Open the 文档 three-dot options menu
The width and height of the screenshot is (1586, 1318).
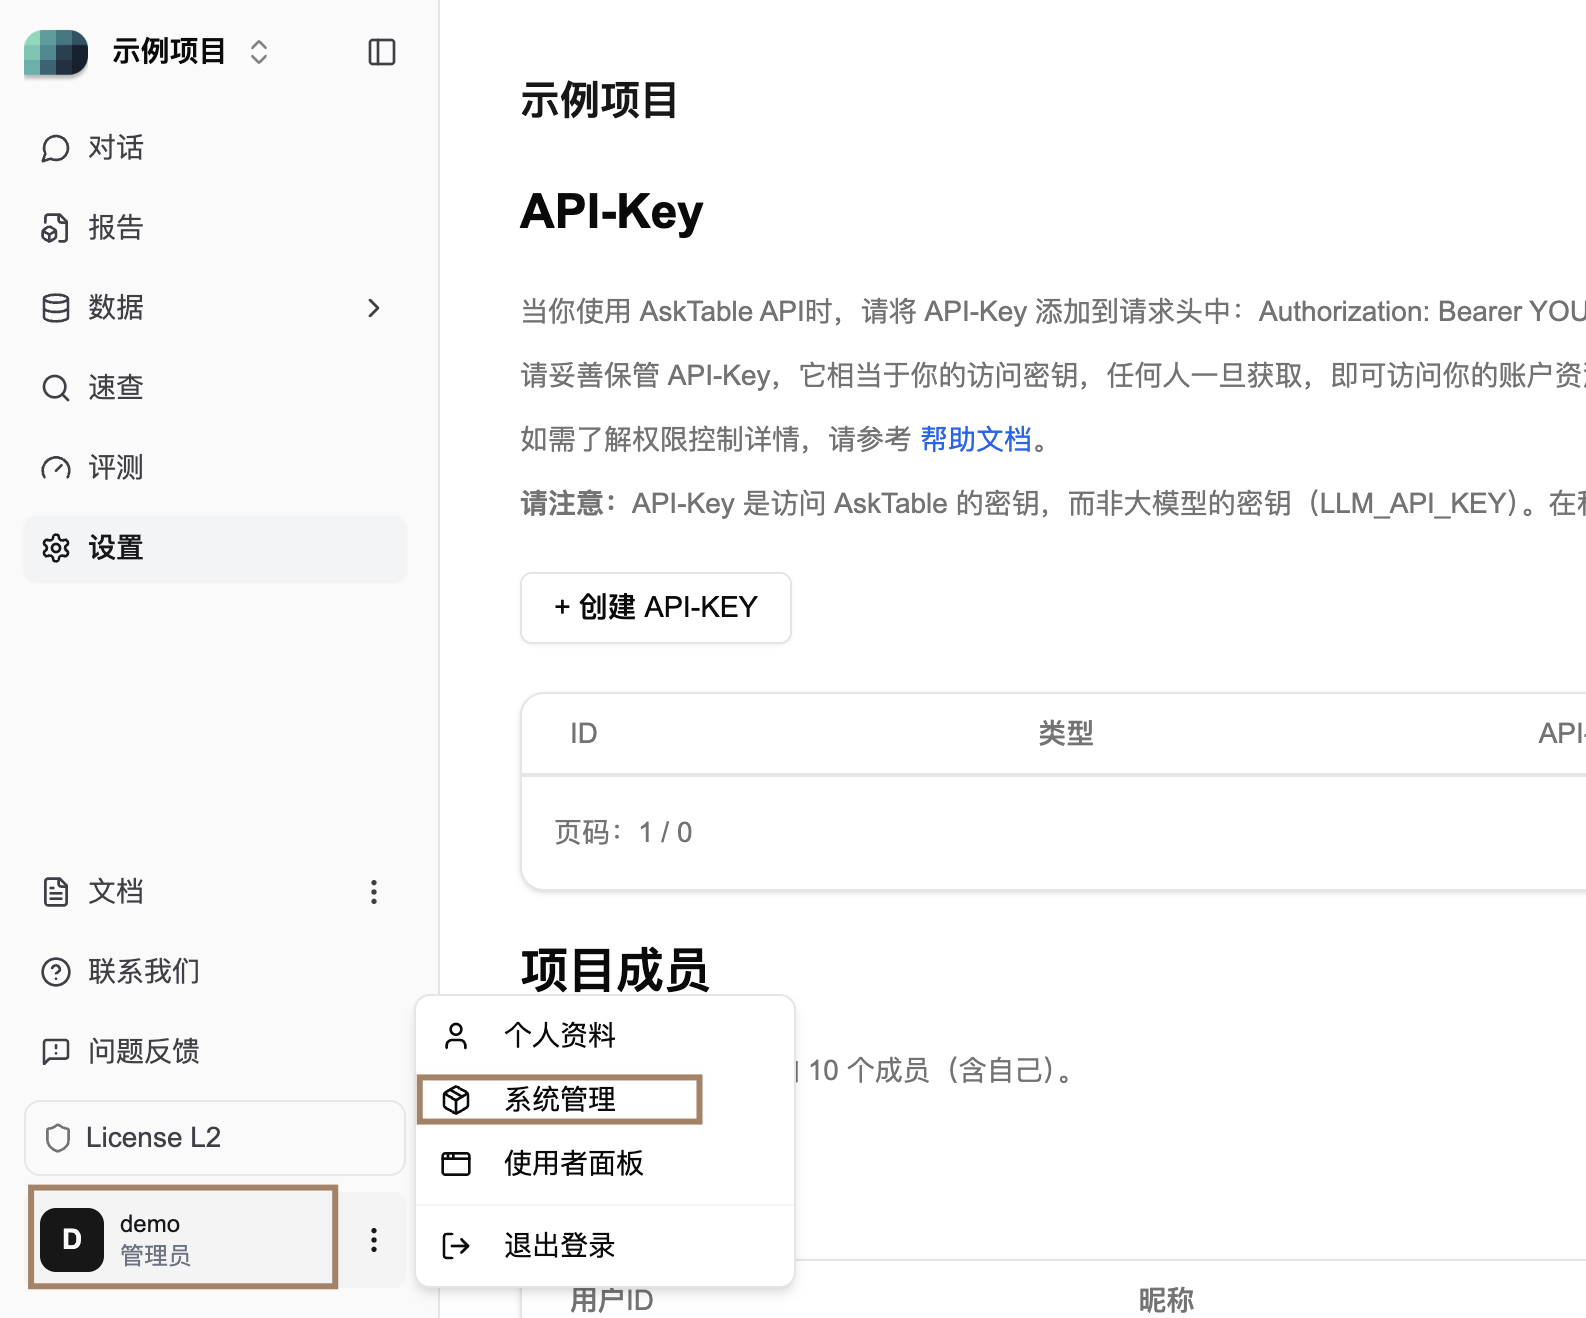pyautogui.click(x=374, y=892)
